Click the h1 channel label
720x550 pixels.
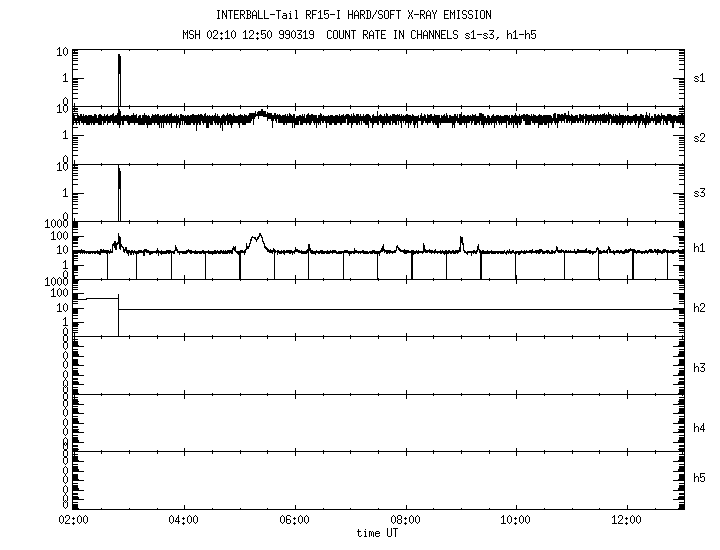coord(700,250)
